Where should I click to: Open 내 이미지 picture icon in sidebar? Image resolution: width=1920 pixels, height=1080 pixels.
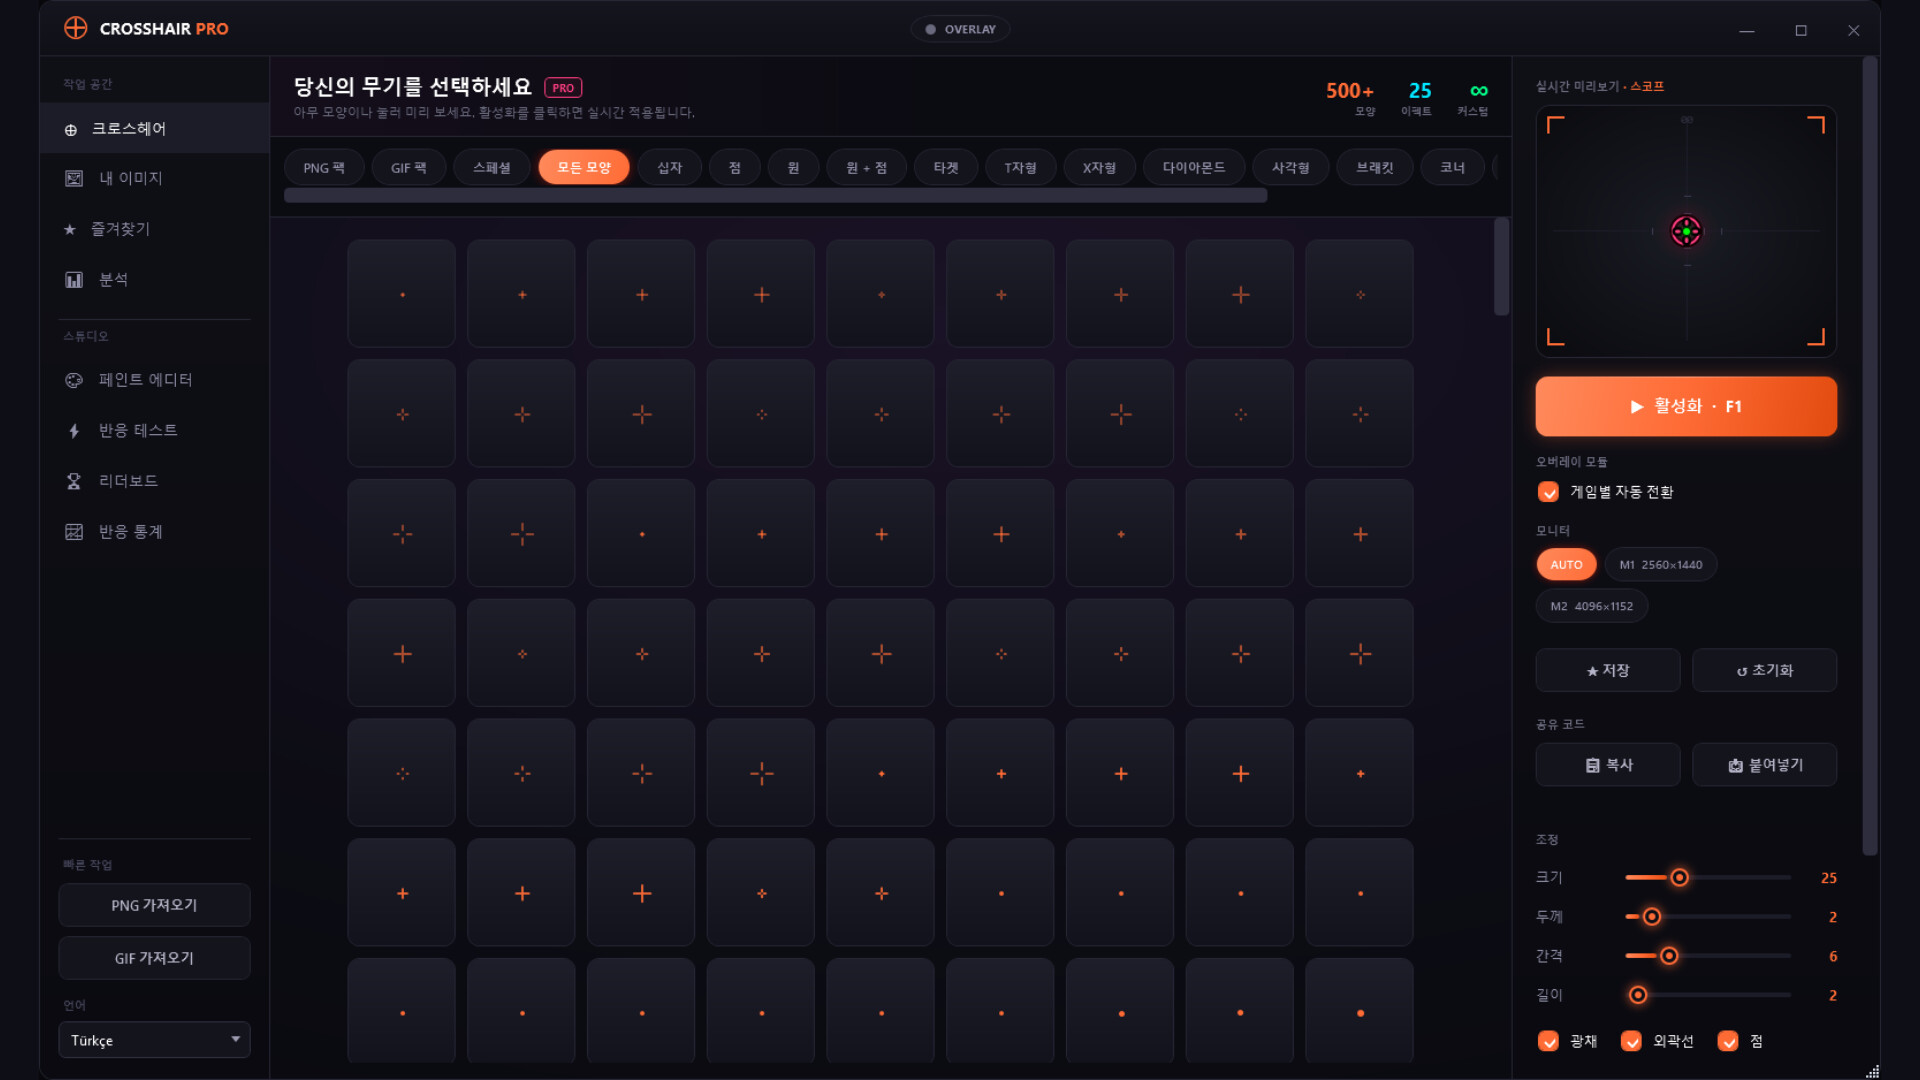tap(74, 178)
